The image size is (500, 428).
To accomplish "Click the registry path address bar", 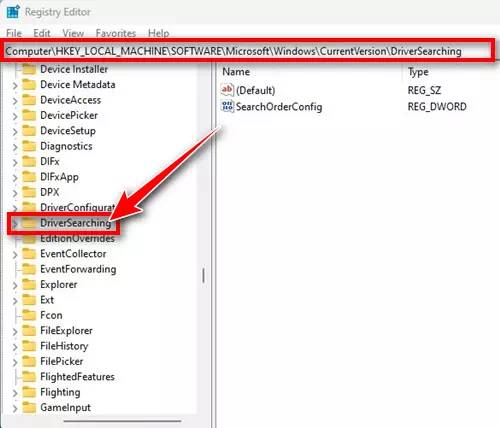I will point(247,51).
